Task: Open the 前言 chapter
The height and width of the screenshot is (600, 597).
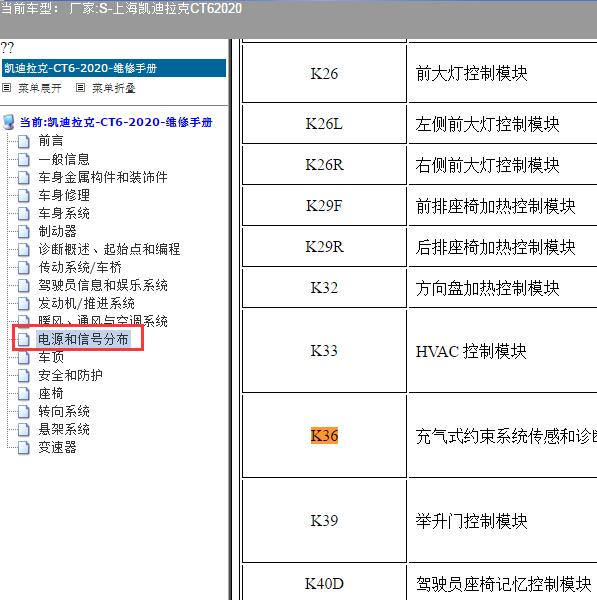Action: tap(51, 141)
